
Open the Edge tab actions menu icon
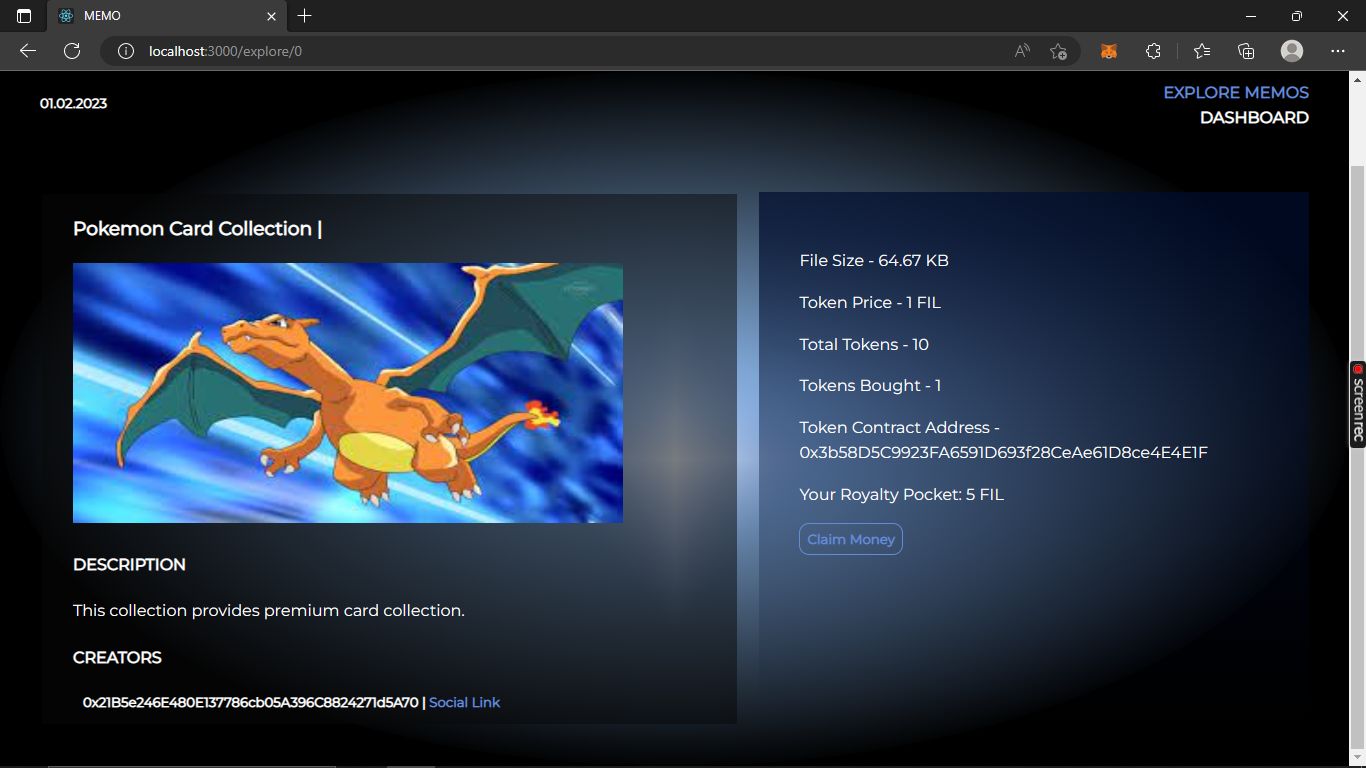point(24,16)
